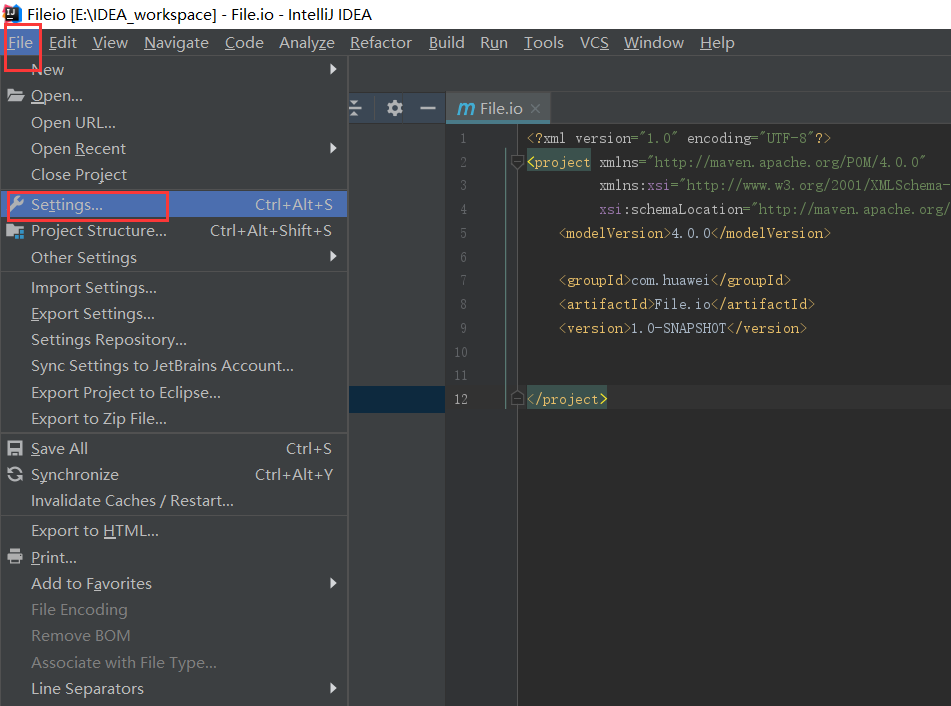
Task: Fold the closing project tag at line 12
Action: coord(517,398)
